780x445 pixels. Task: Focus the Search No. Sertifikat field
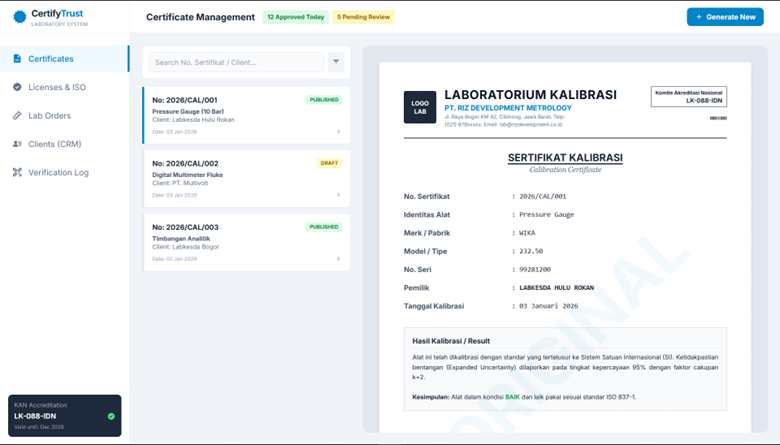click(x=236, y=62)
